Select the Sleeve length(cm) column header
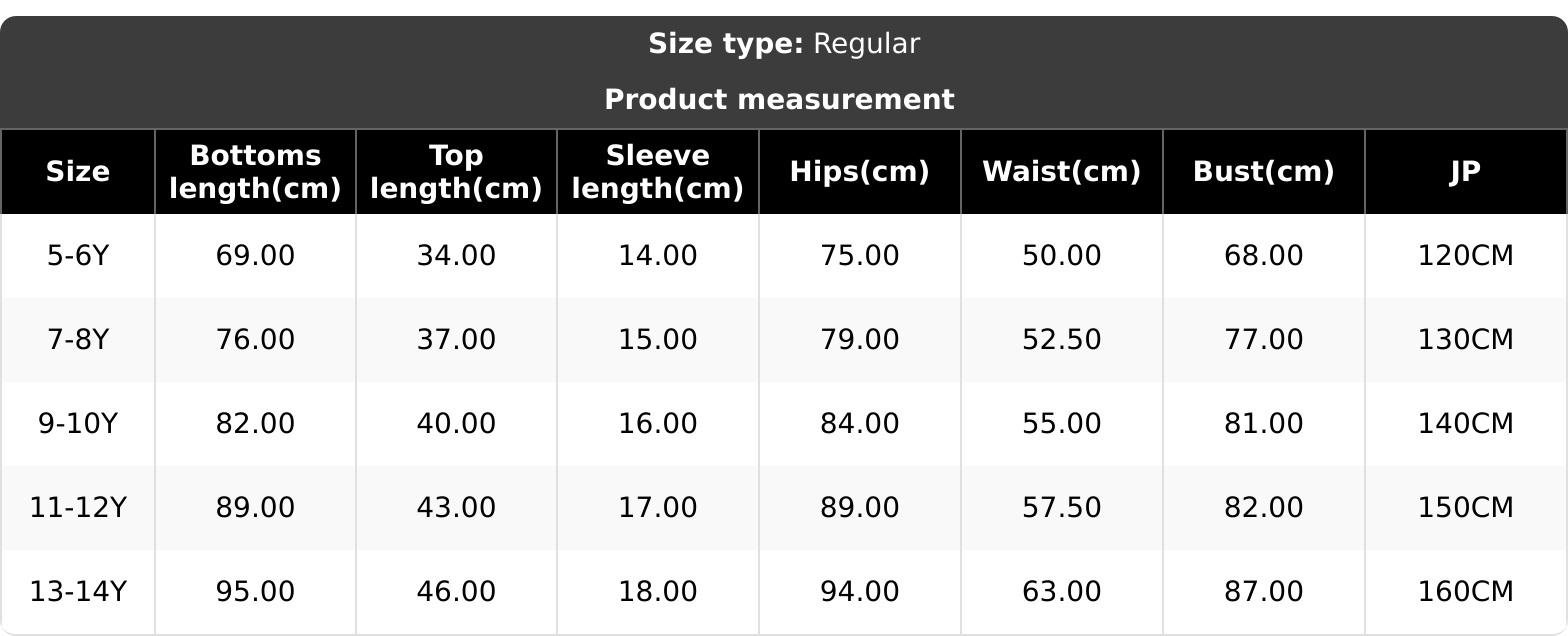The width and height of the screenshot is (1568, 636). click(658, 172)
